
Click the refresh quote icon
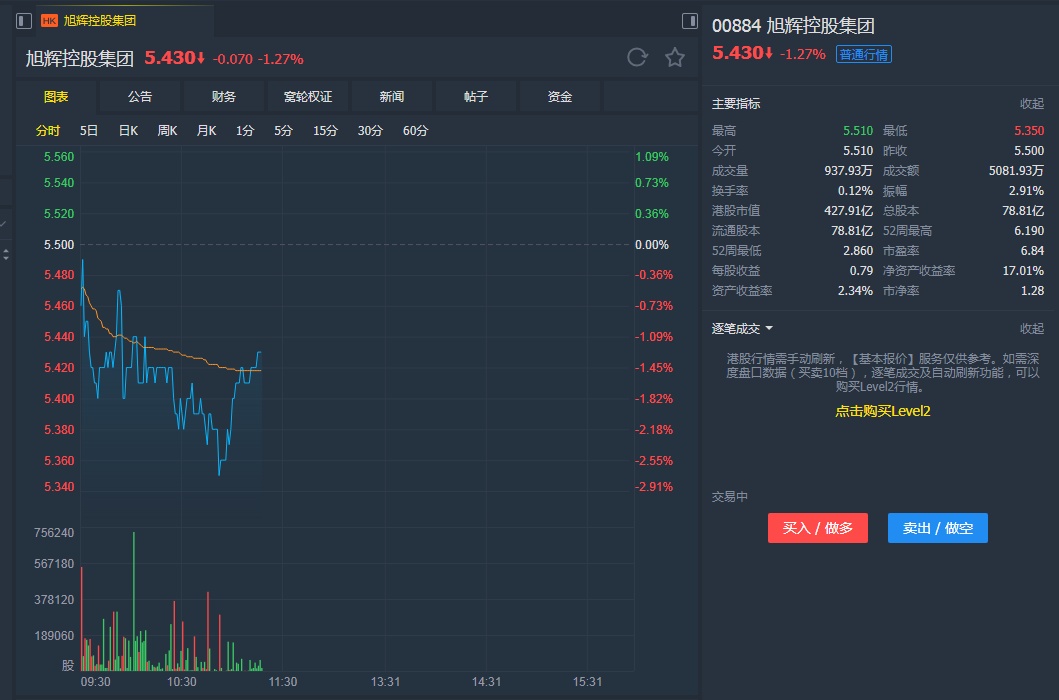(637, 57)
